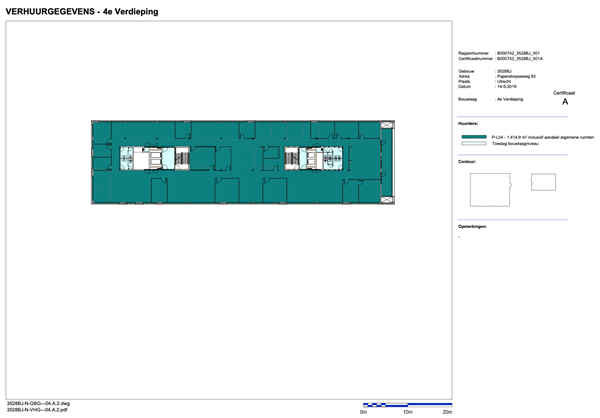Viewport: 600px width, 418px height.
Task: Select the Rapportnummer value B000742_3528BJ_001
Action: click(x=518, y=53)
